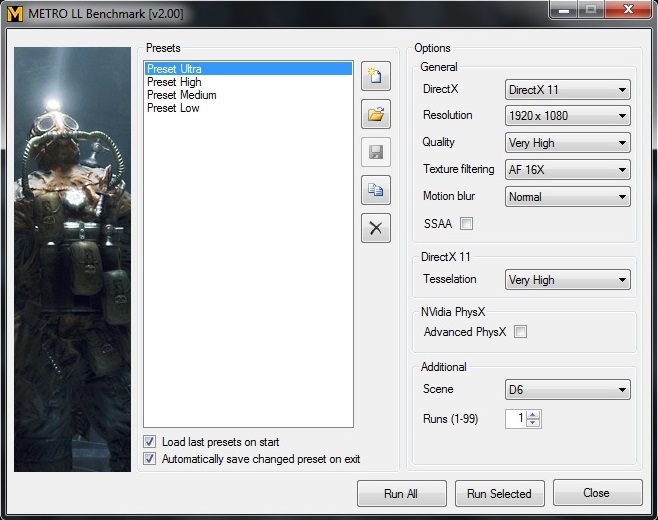Viewport: 658px width, 520px height.
Task: Click the save preset floppy disk icon
Action: tap(375, 152)
